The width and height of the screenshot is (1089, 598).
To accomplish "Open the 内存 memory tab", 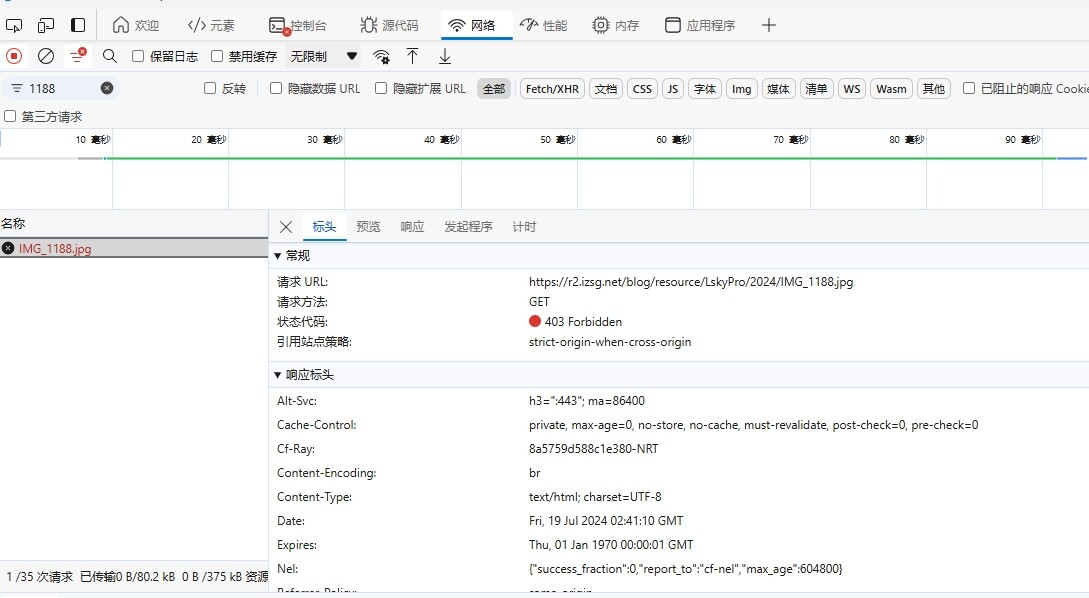I will [x=615, y=26].
